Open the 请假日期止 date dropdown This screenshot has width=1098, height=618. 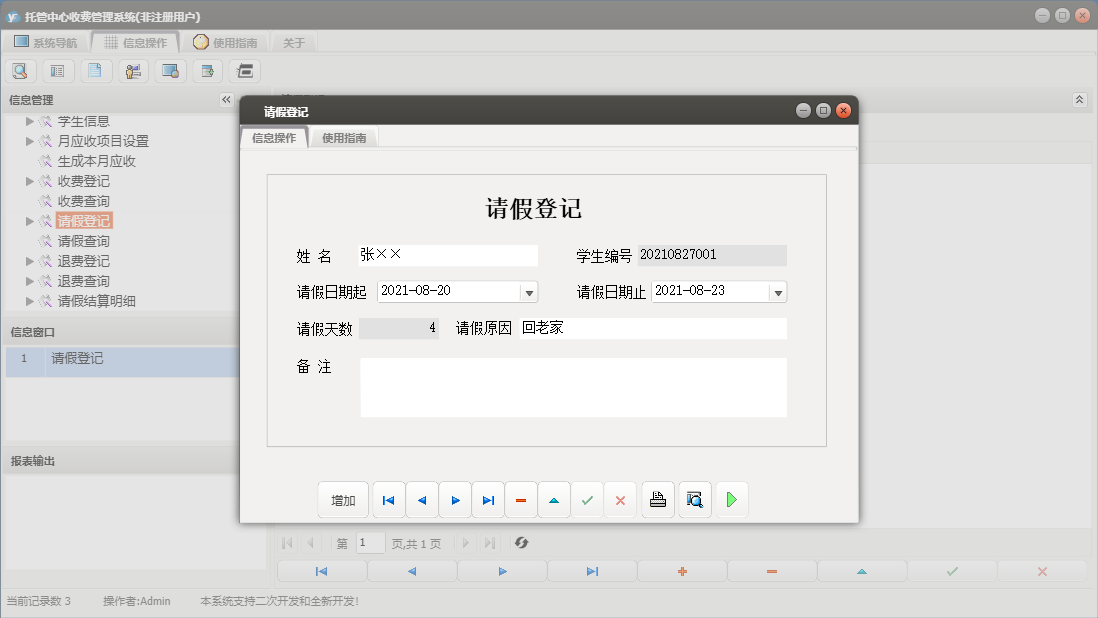(x=777, y=291)
